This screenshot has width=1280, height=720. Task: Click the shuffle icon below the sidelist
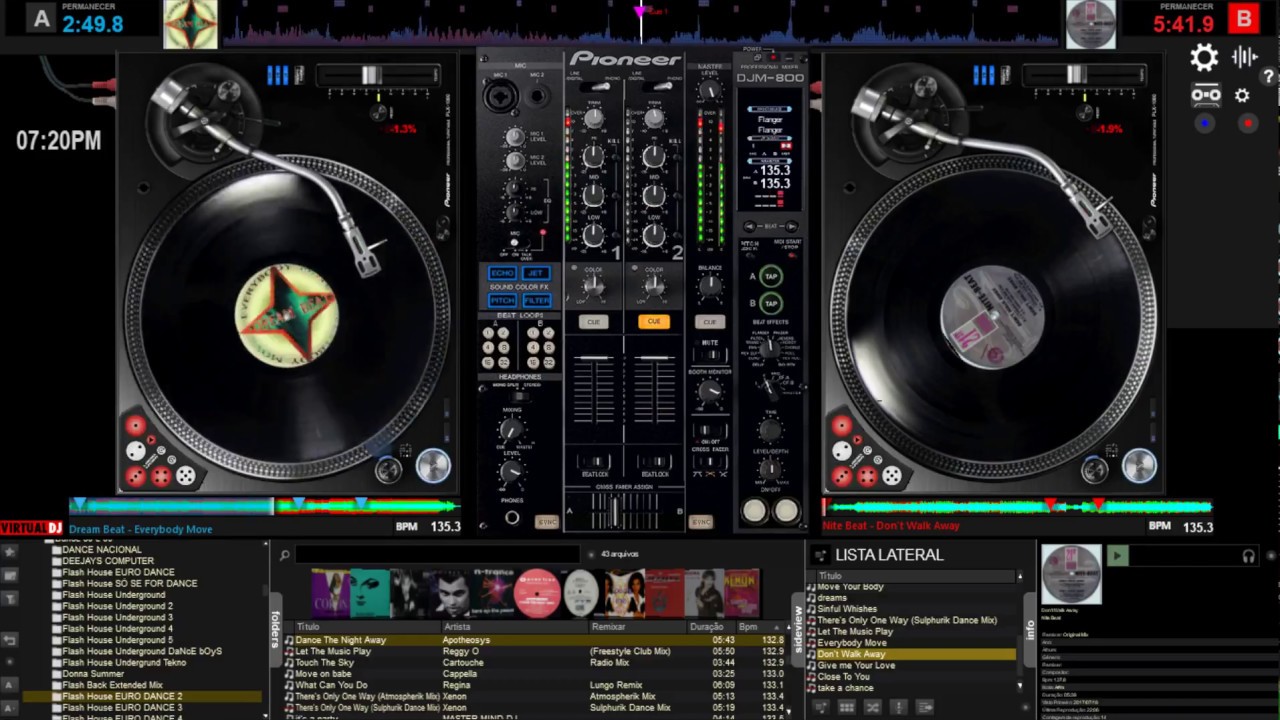pyautogui.click(x=872, y=707)
